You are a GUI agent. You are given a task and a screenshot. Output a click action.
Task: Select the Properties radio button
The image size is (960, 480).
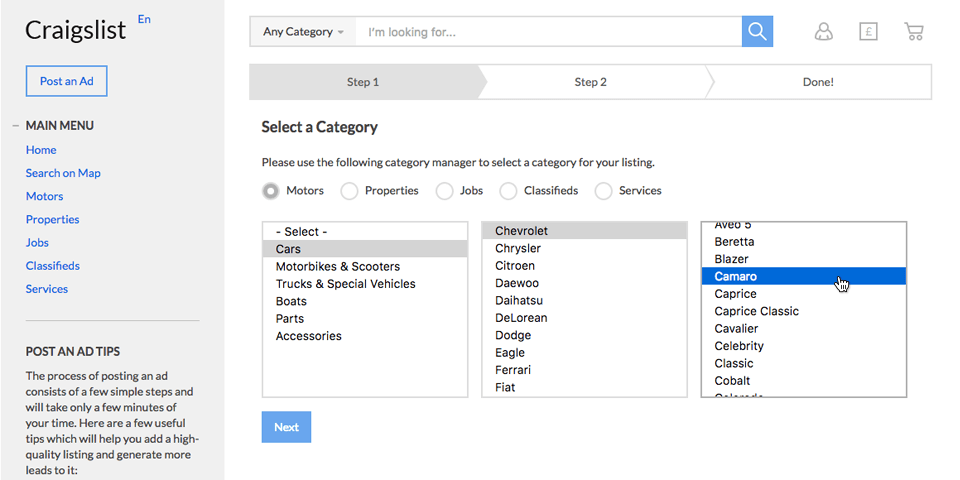[349, 191]
